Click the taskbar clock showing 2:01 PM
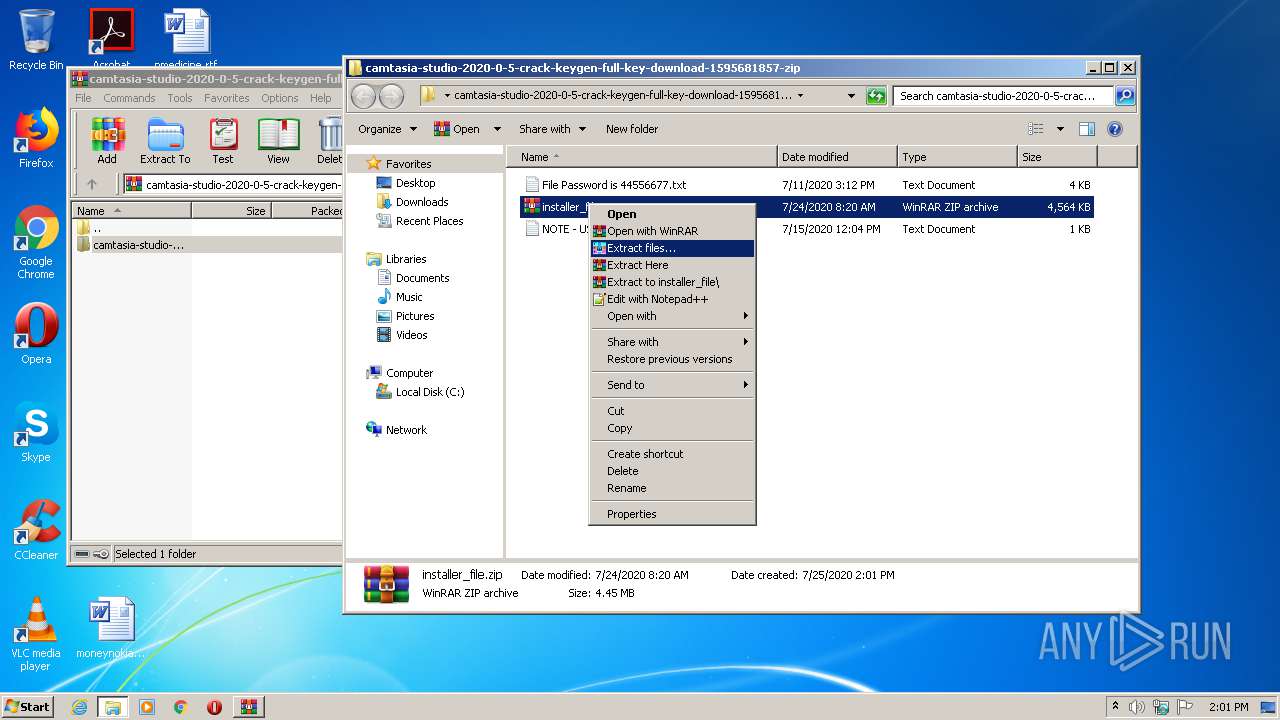The height and width of the screenshot is (720, 1280). (1228, 707)
